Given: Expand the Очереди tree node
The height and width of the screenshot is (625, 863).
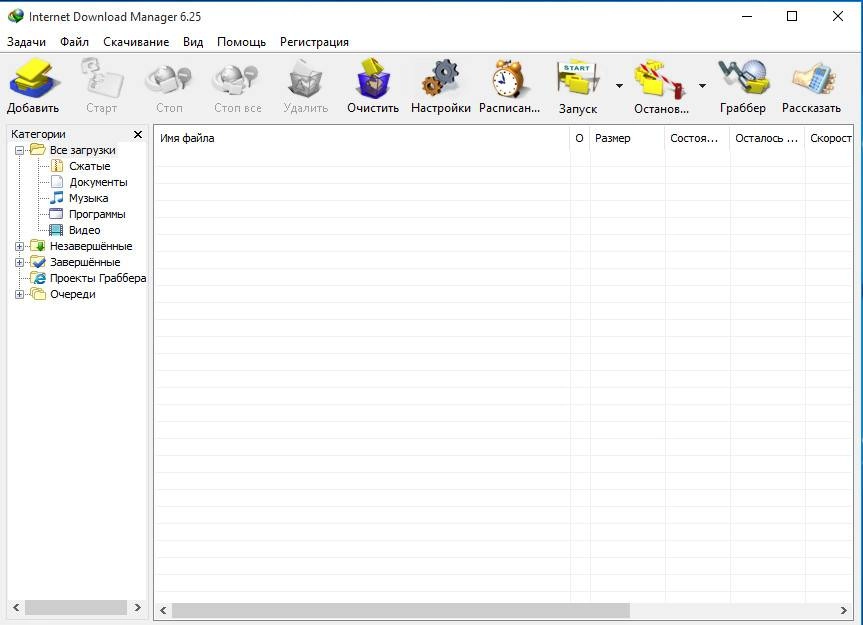Looking at the screenshot, I should tap(19, 294).
